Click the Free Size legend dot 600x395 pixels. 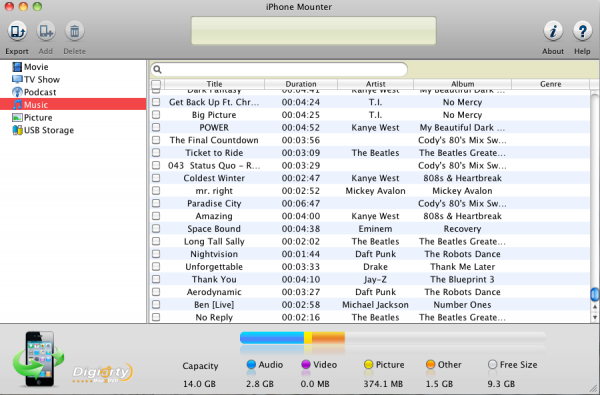pos(492,364)
